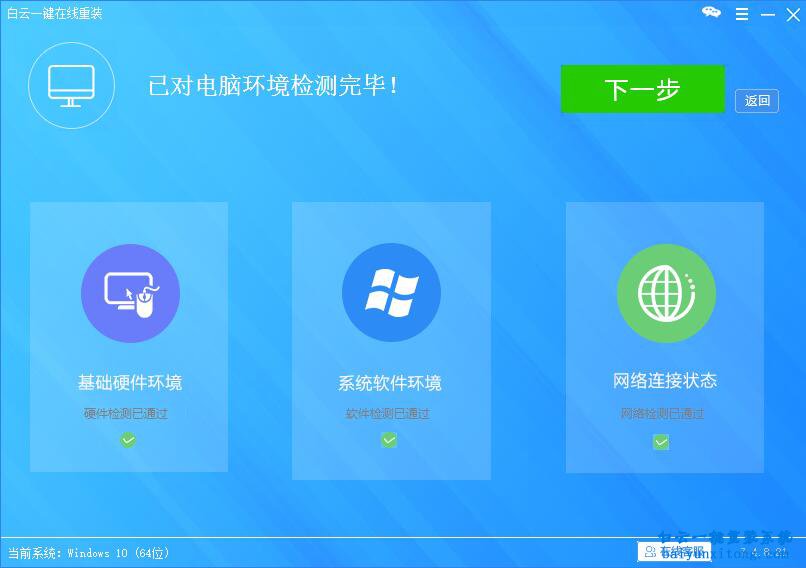Viewport: 806px width, 568px height.
Task: Click the software check passed checkmark
Action: 389,439
